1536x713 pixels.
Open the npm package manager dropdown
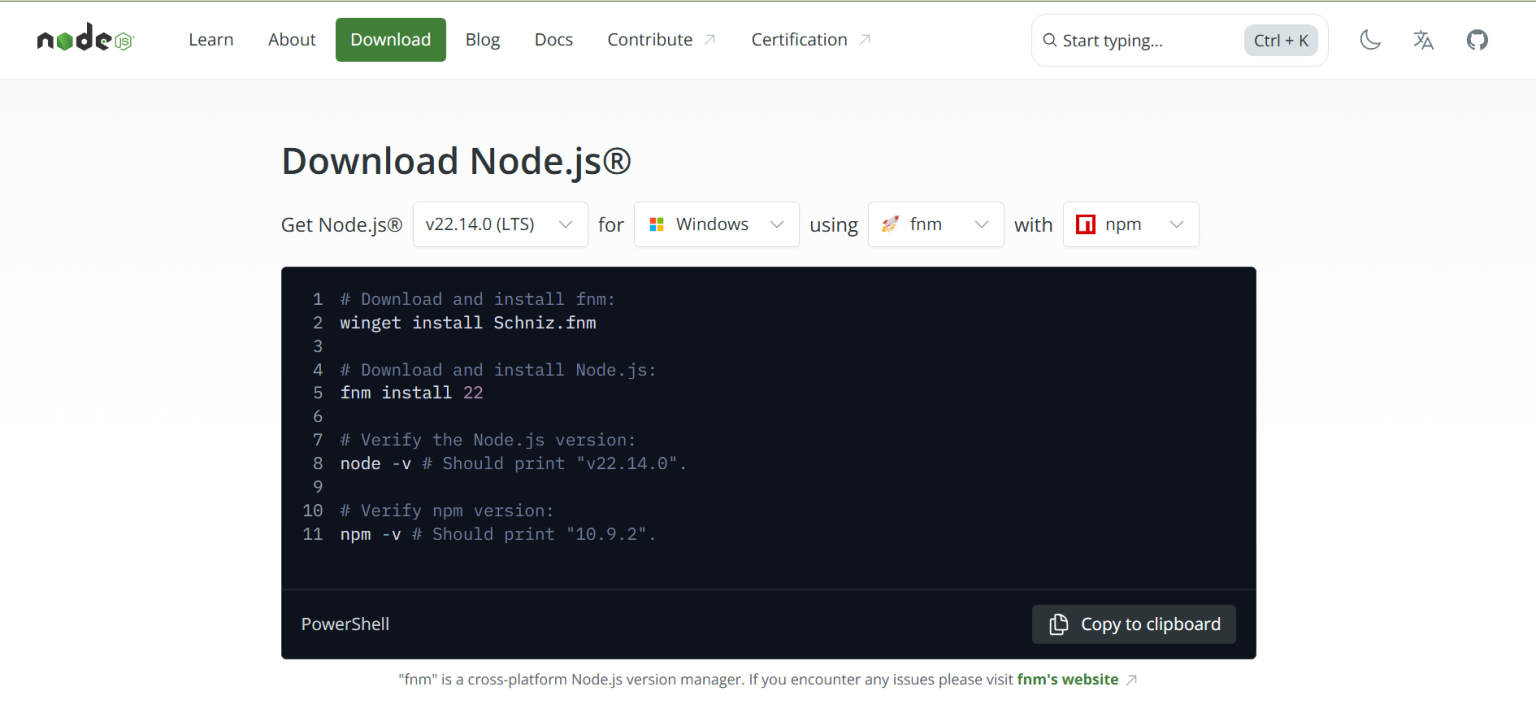point(1131,224)
